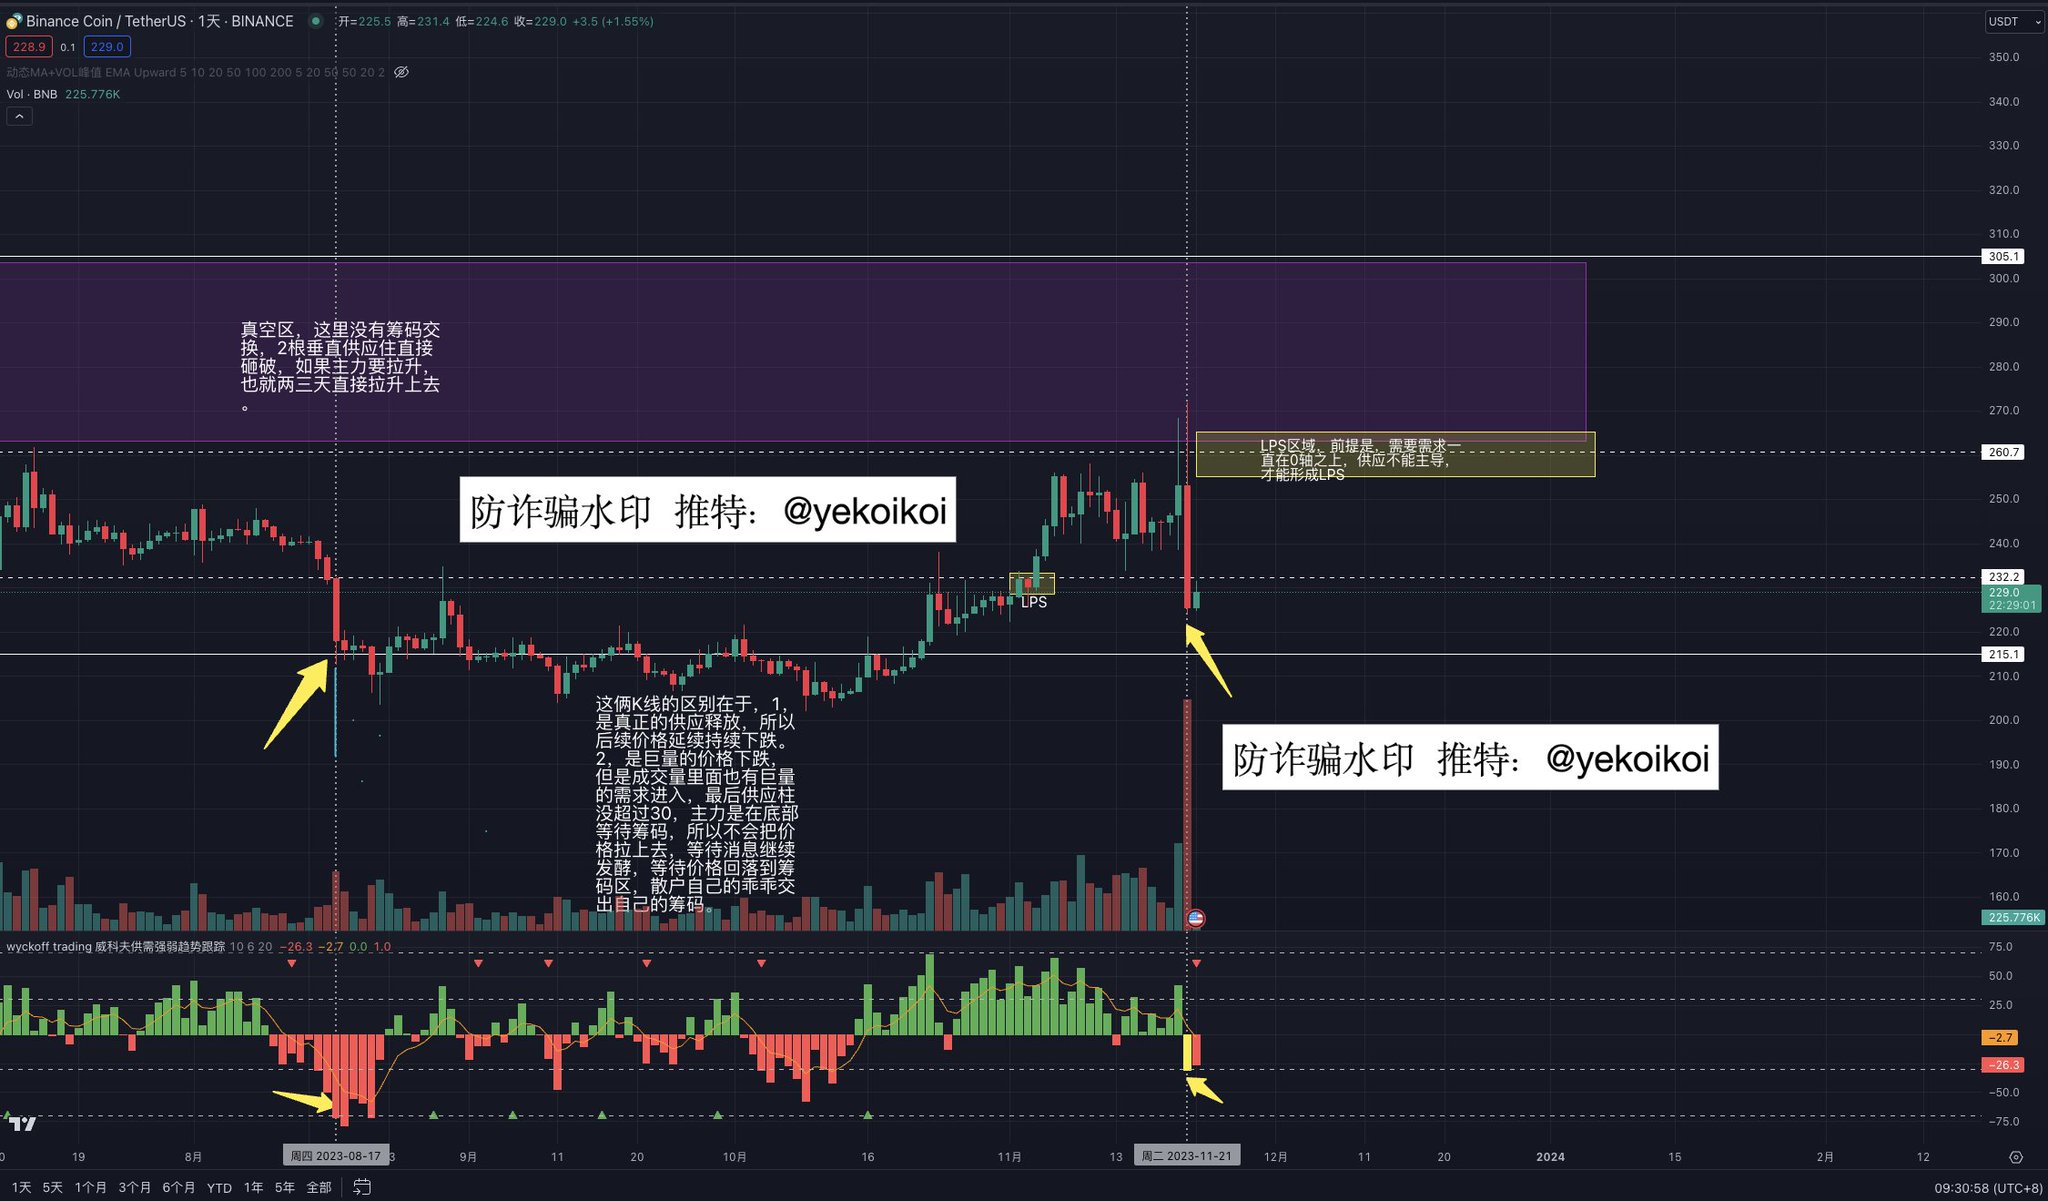Select the 5年 time range

pyautogui.click(x=285, y=1187)
